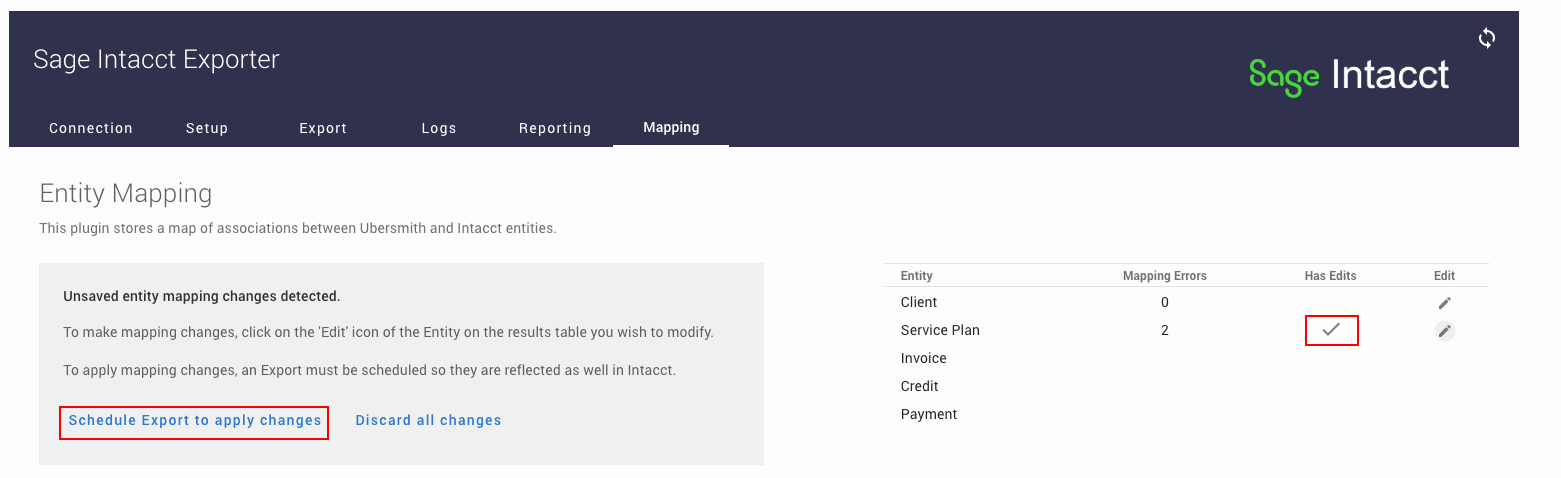Go to the Export tab
The width and height of the screenshot is (1561, 478).
coord(323,128)
